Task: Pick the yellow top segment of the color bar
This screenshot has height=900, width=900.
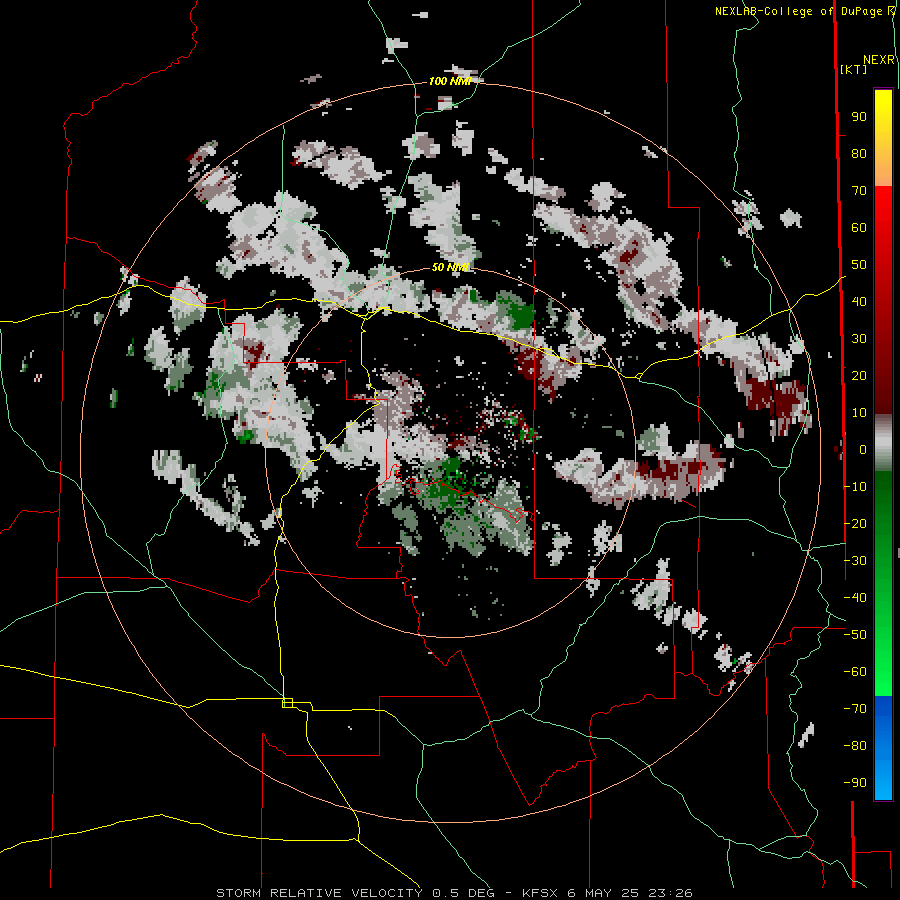Action: coord(883,138)
